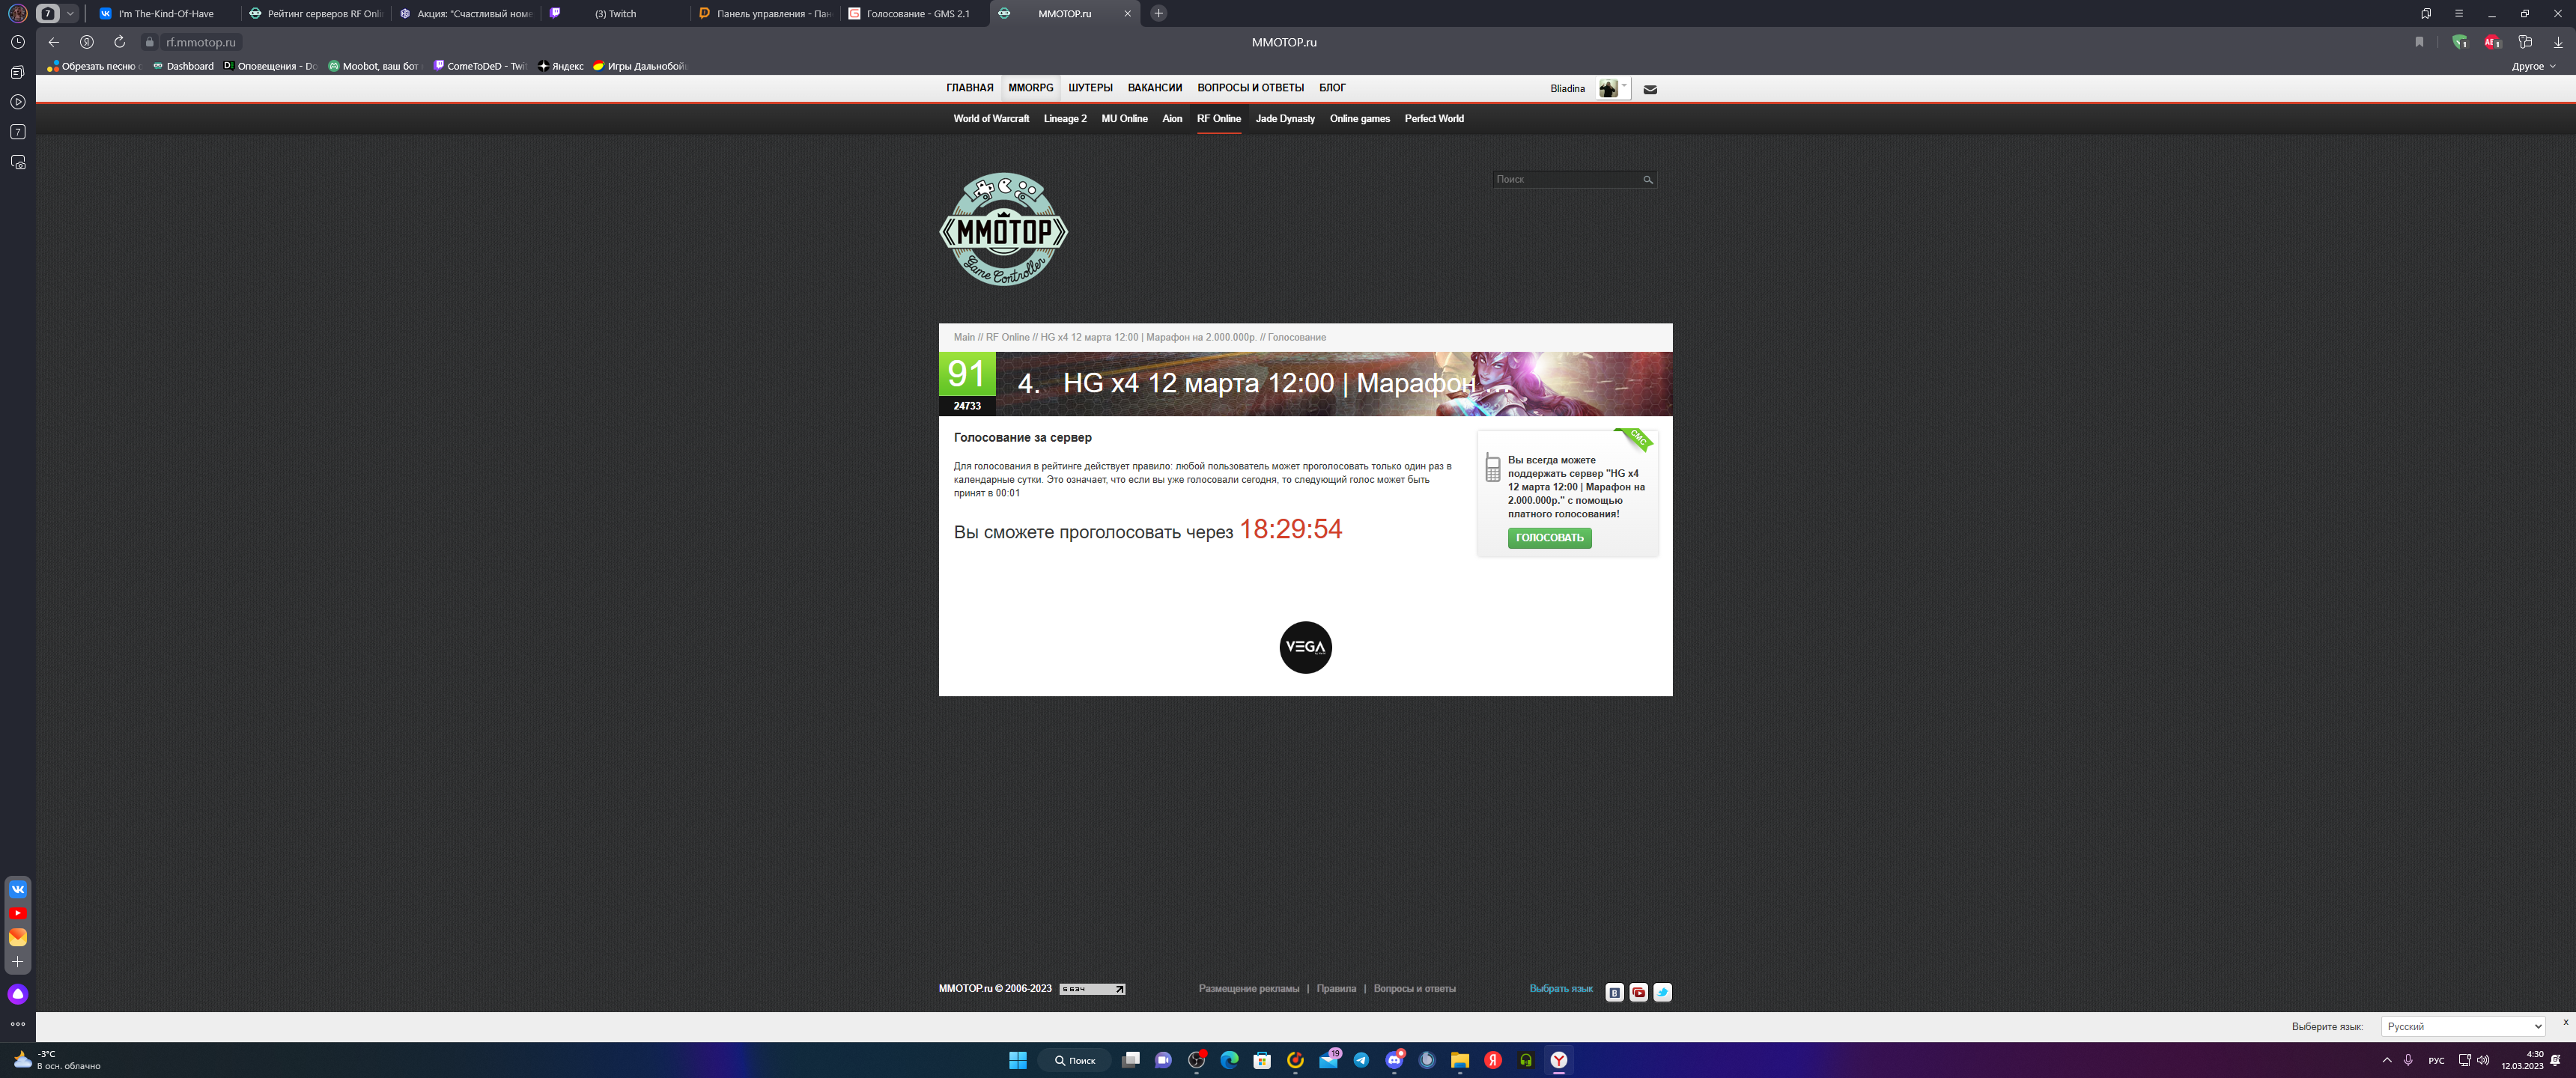Switch to the (3) Twitch tab
The image size is (2576, 1078).
pos(615,13)
